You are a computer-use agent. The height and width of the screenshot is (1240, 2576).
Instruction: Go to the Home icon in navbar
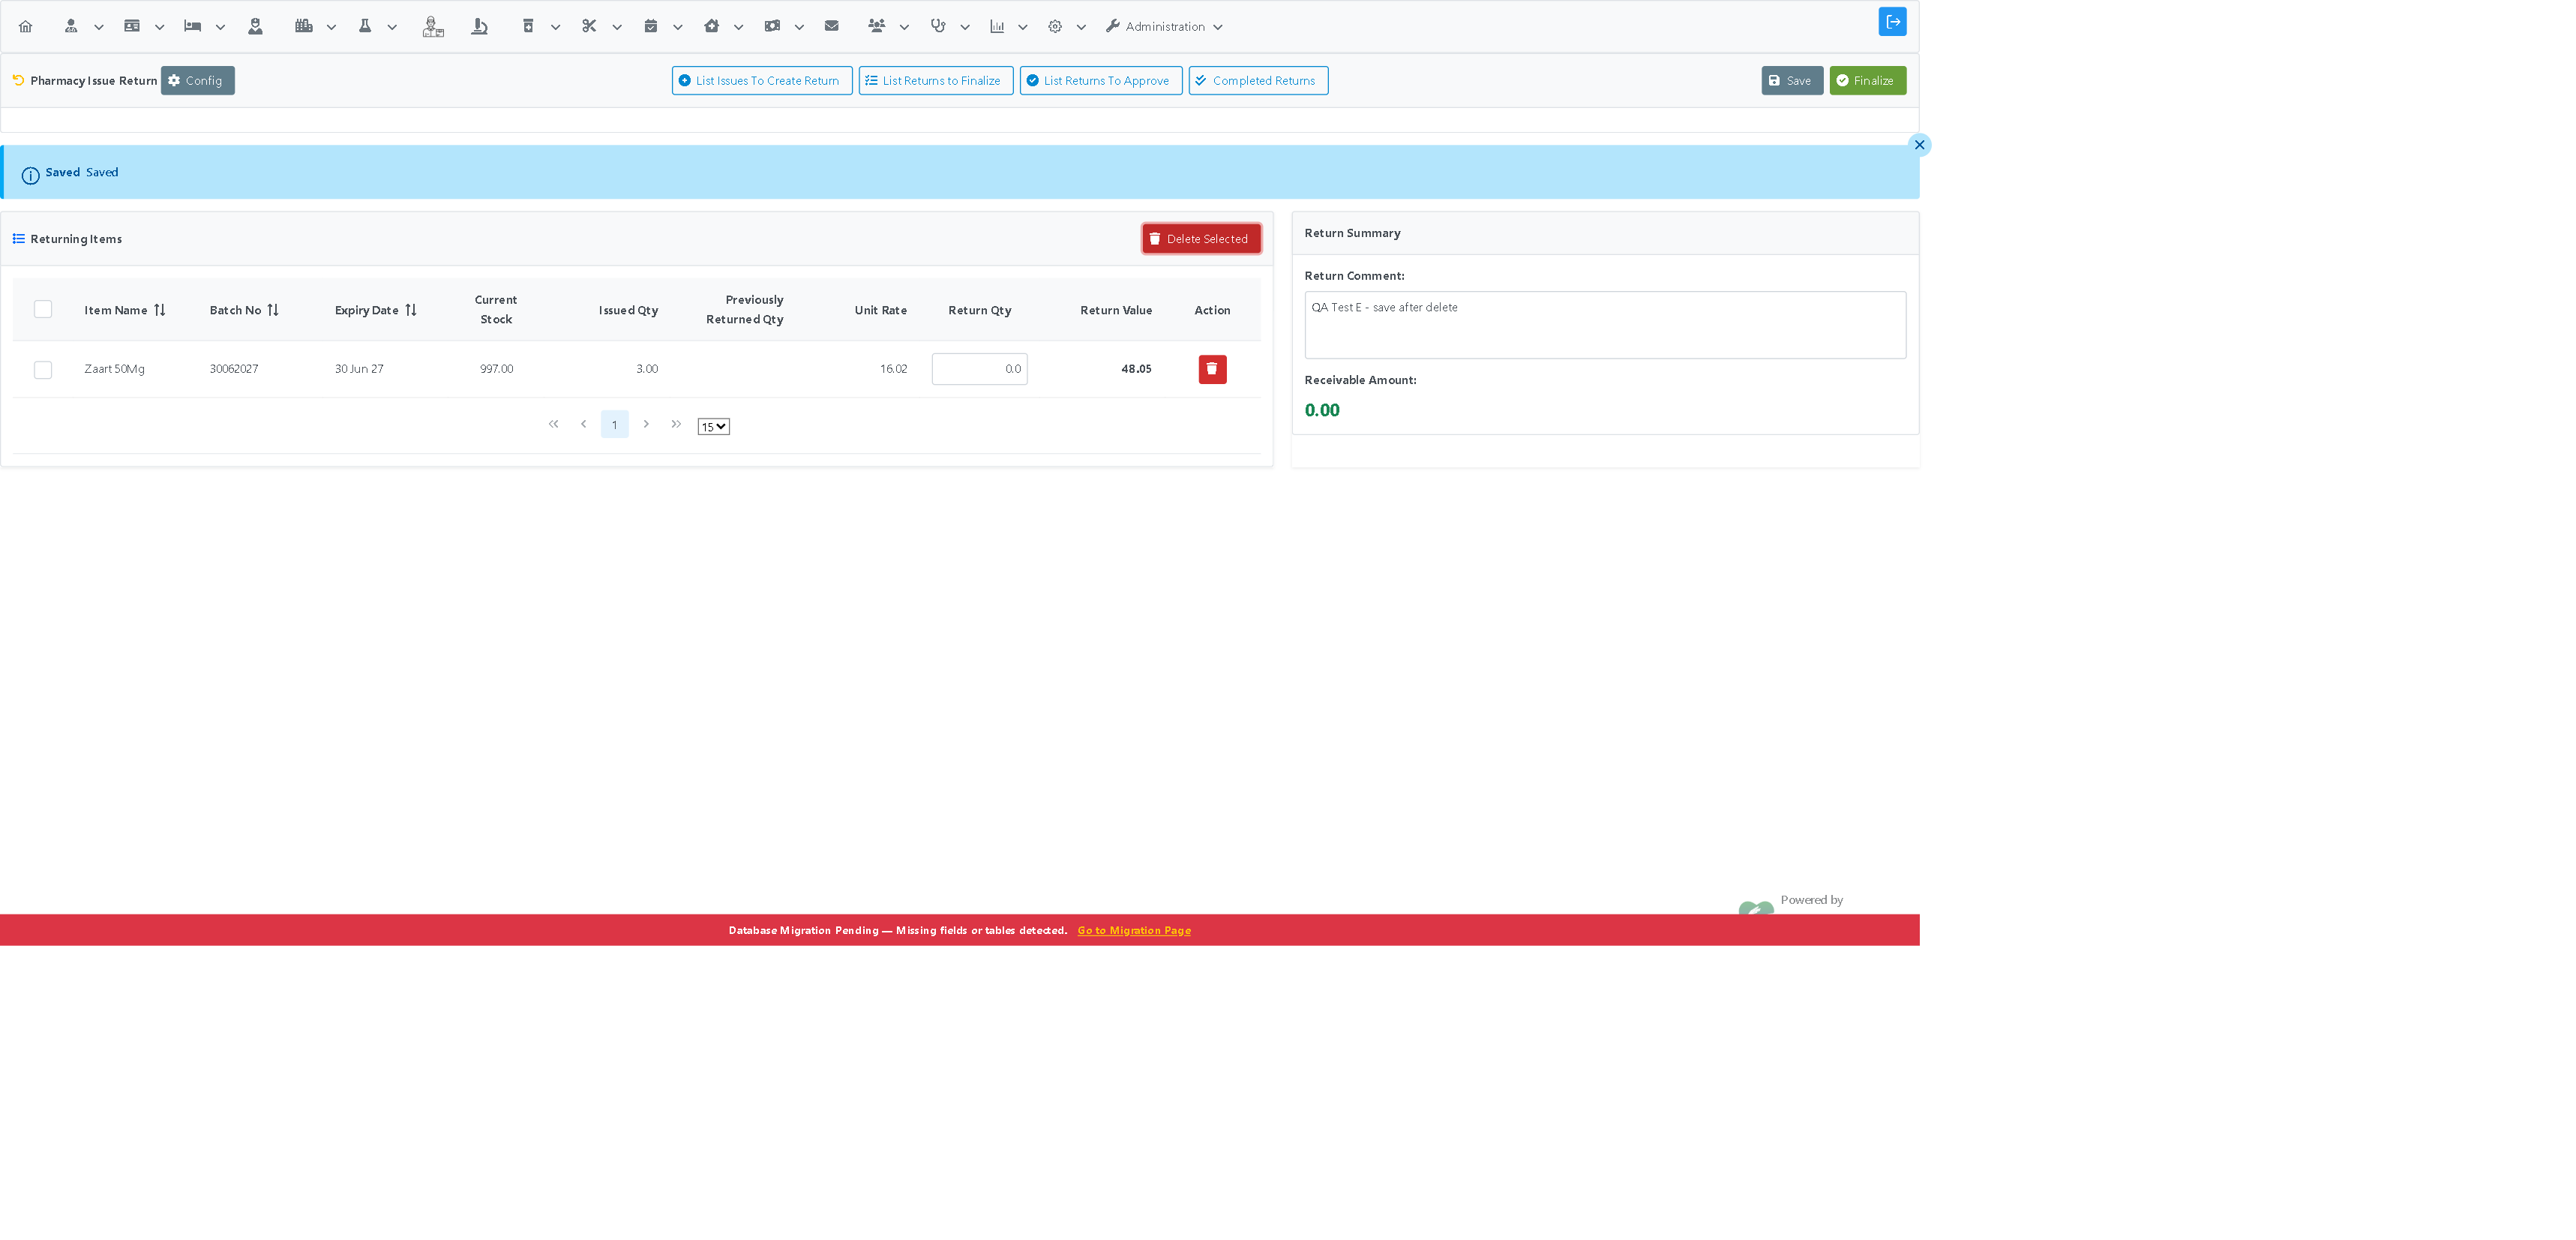[26, 27]
